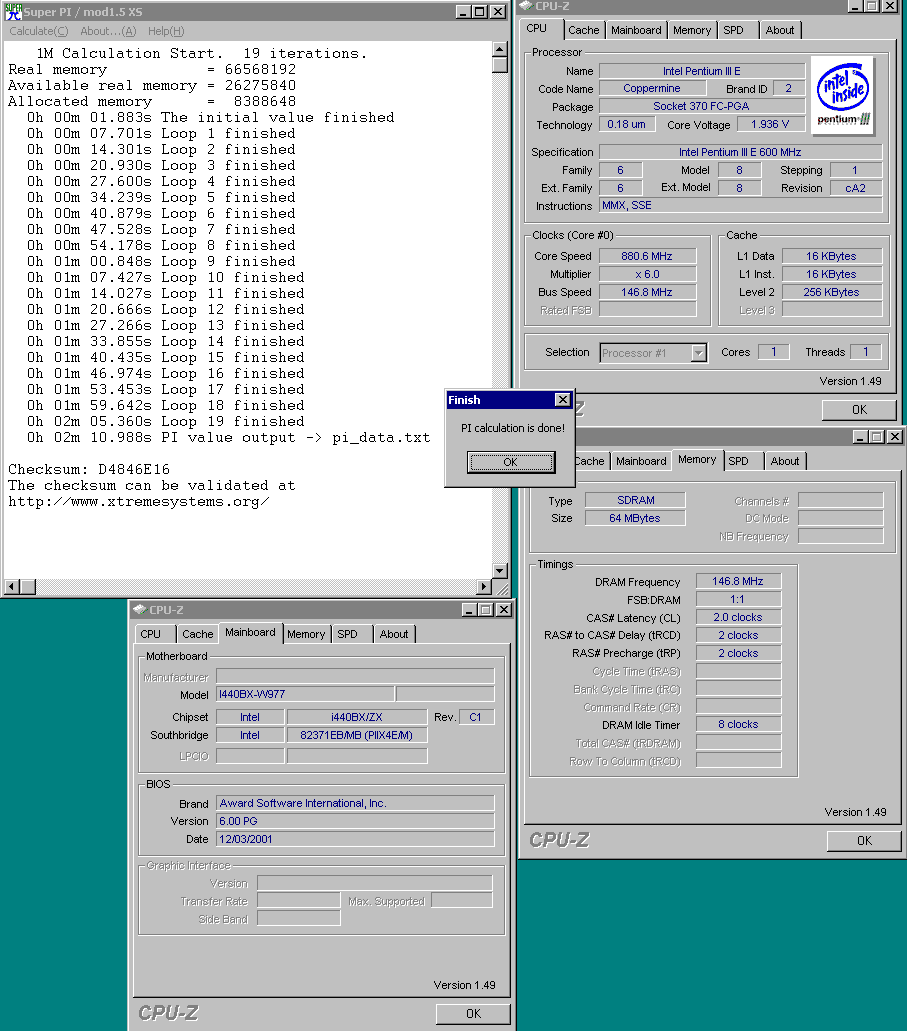
Task: Open About tab in top CPU-Z window
Action: tap(779, 30)
